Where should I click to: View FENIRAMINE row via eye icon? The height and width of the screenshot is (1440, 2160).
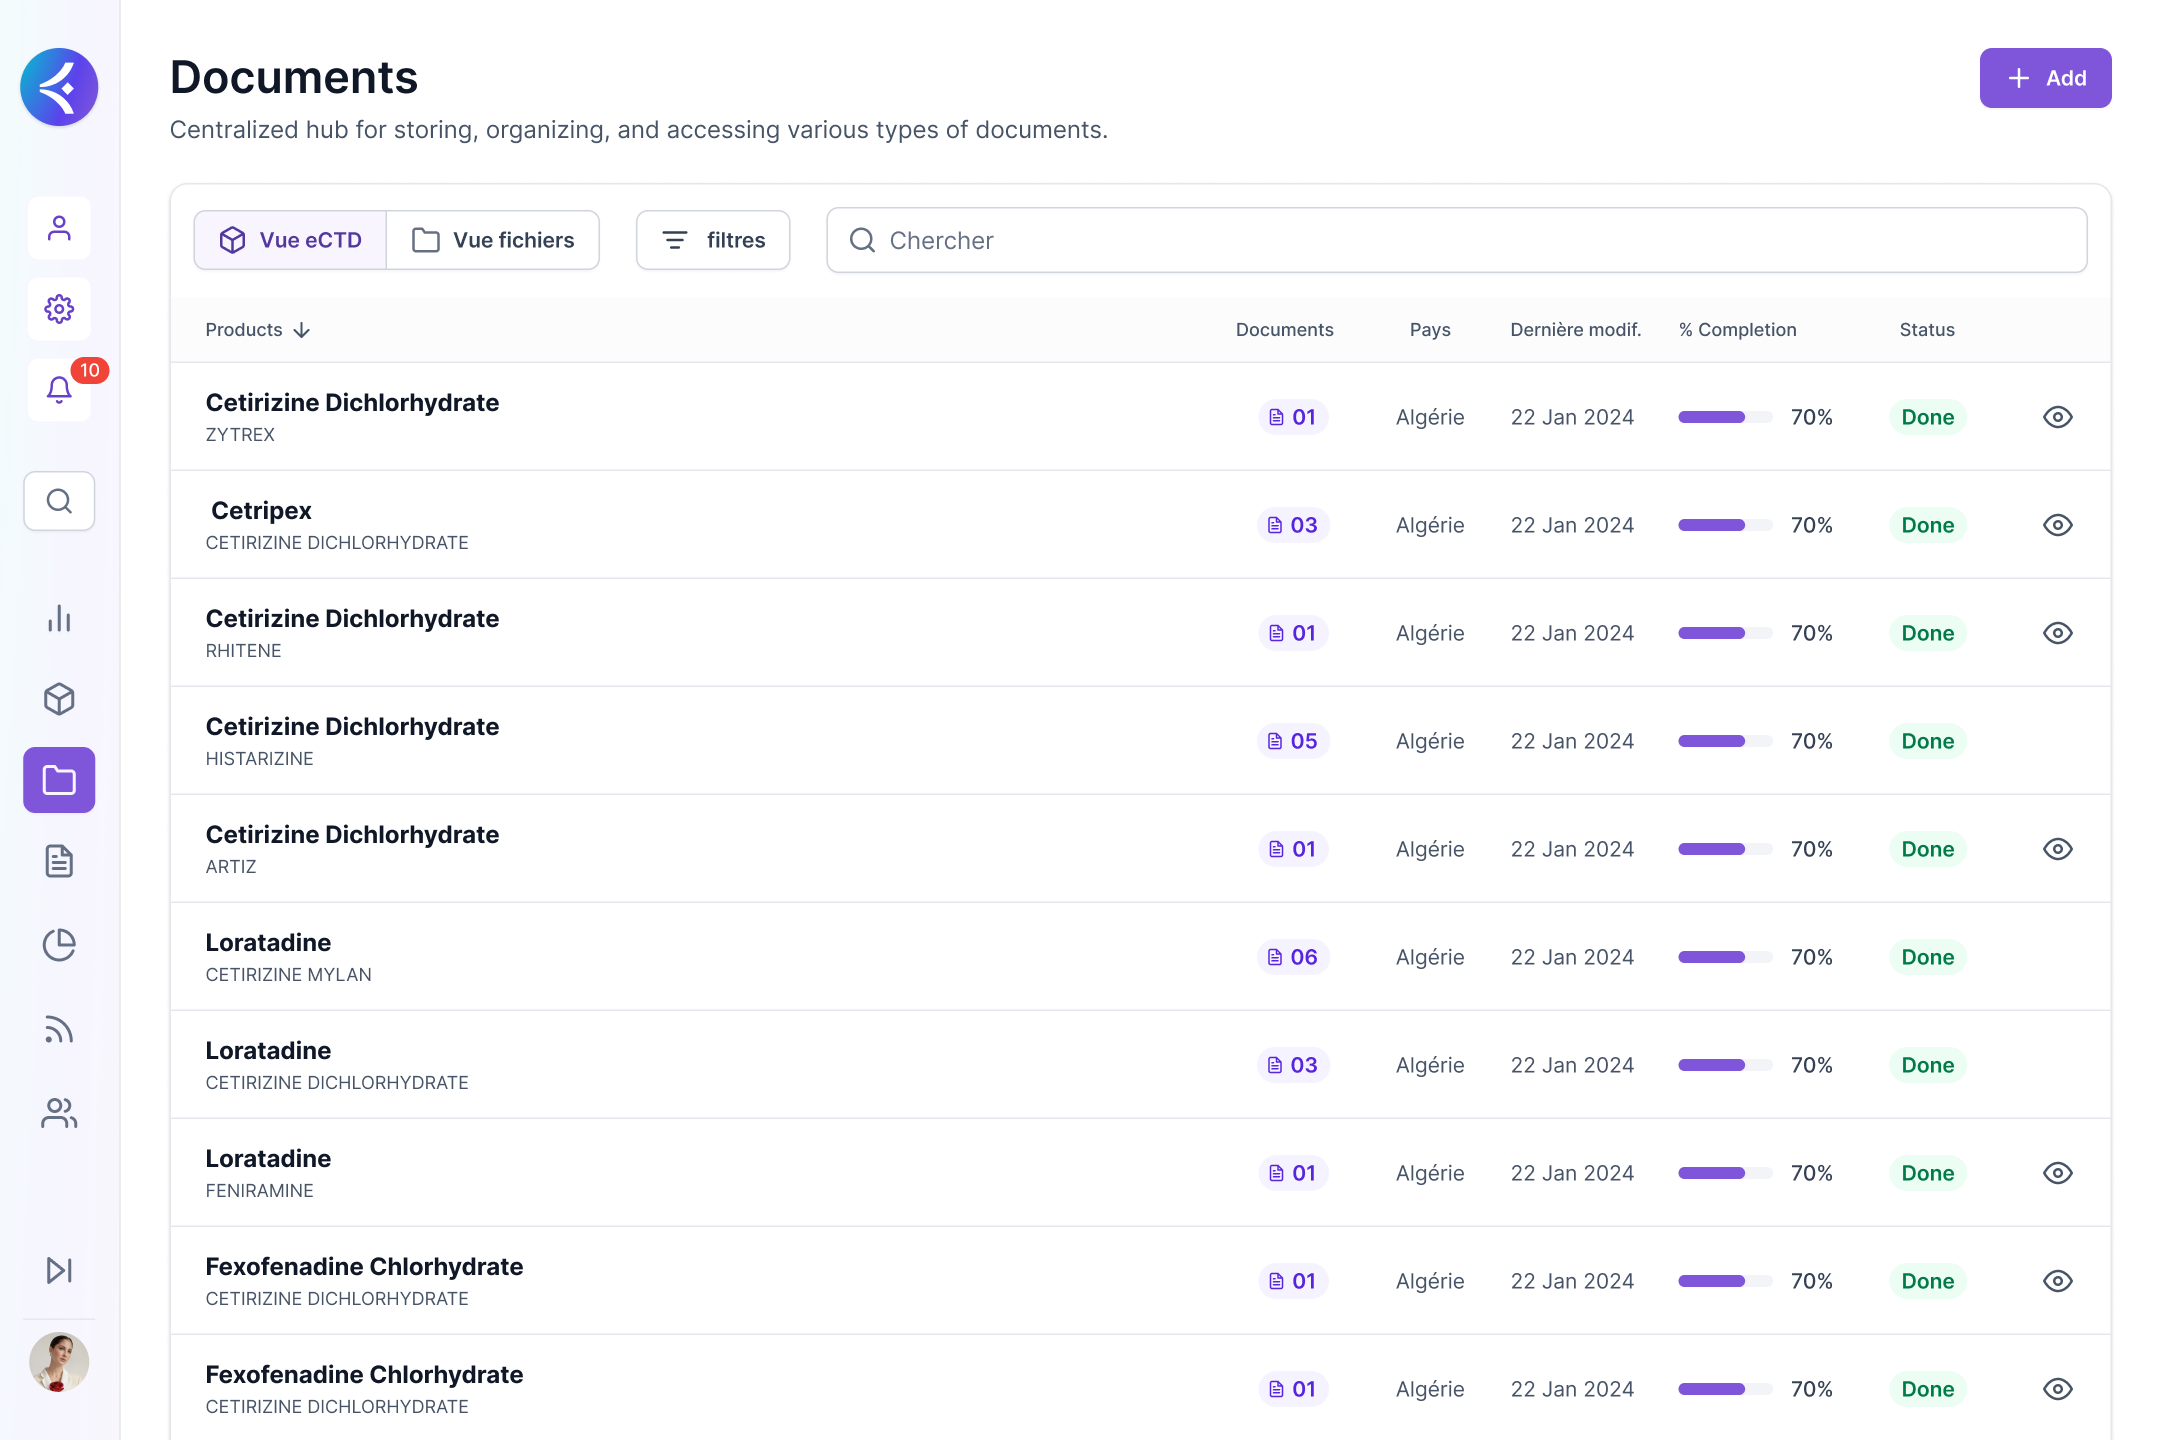click(2057, 1173)
